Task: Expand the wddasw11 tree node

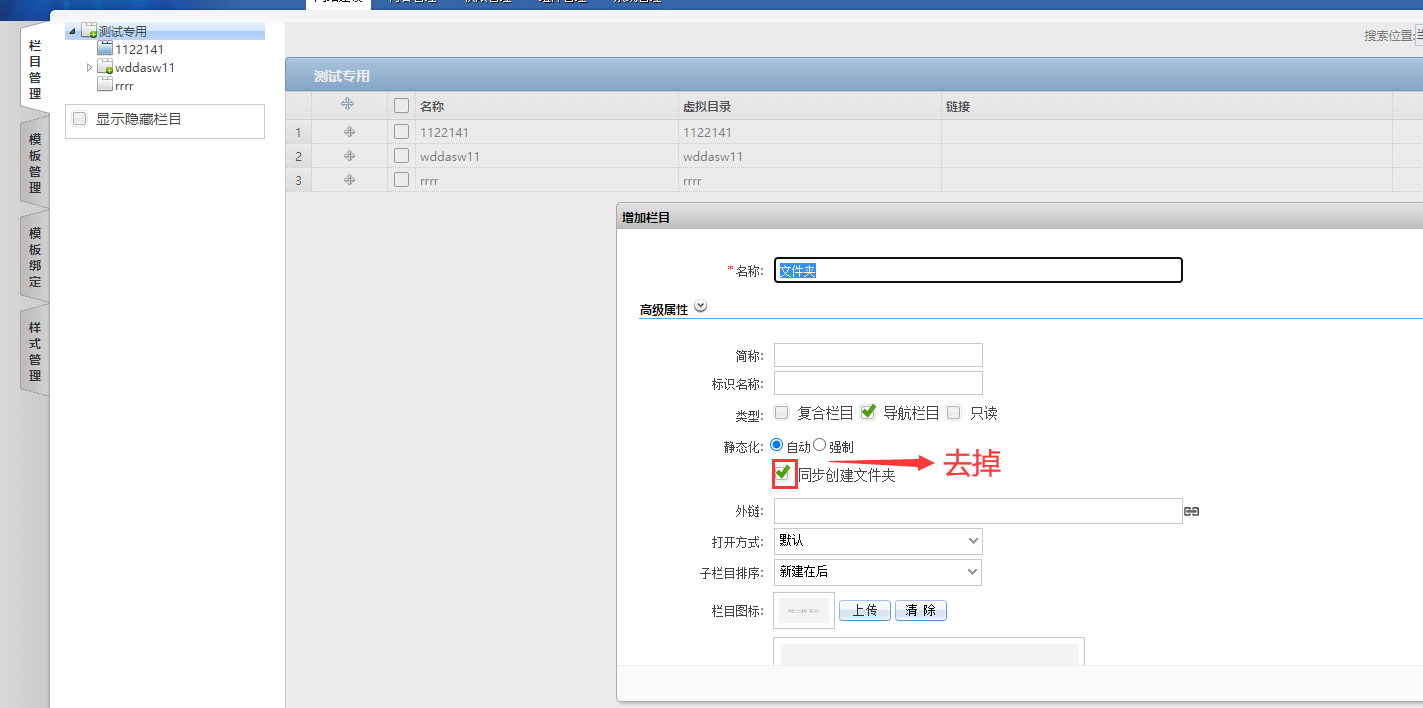Action: (89, 68)
